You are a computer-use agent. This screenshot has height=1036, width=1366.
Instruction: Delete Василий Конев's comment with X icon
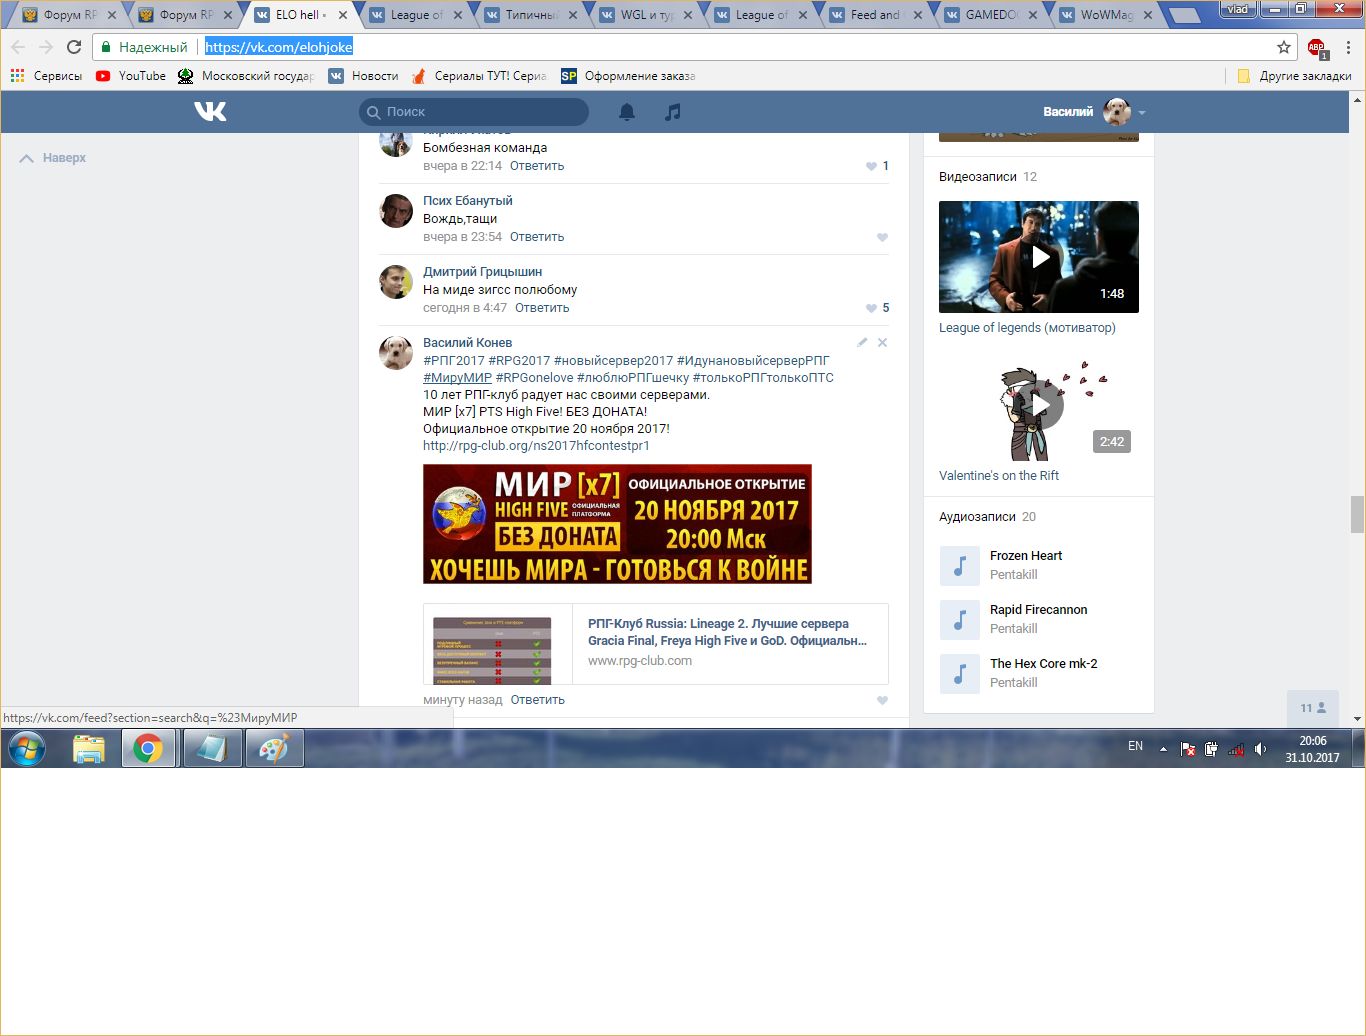click(x=882, y=342)
